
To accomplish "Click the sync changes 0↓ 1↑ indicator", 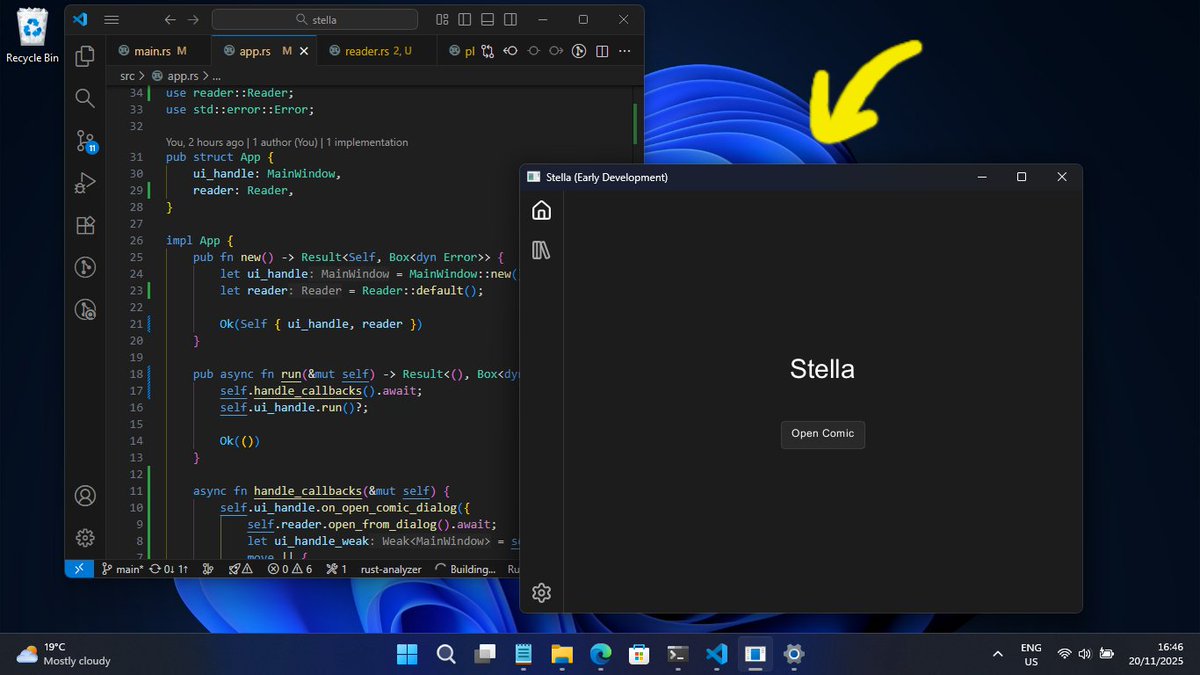I will 169,568.
